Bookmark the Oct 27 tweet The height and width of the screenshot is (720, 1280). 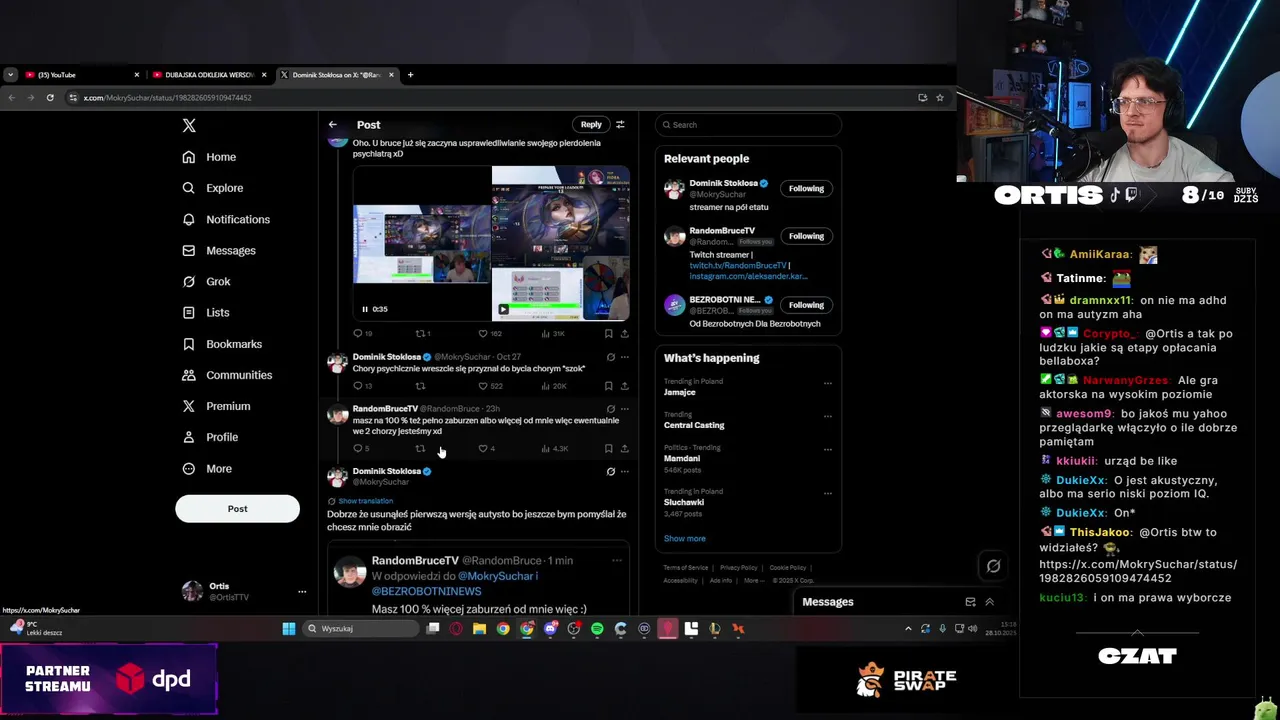(608, 386)
